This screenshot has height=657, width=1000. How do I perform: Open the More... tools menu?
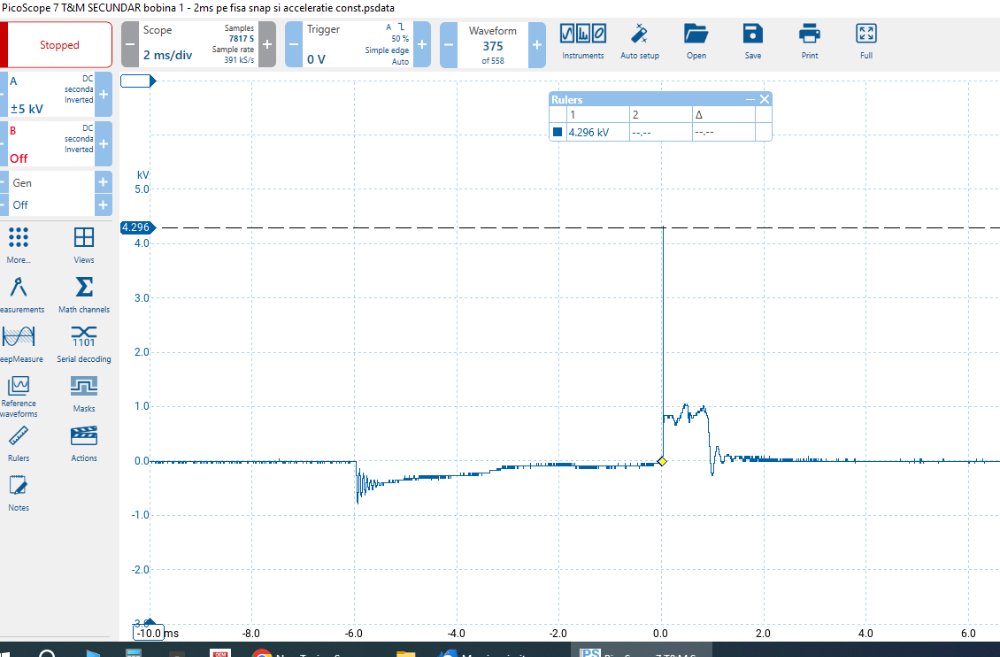[18, 244]
